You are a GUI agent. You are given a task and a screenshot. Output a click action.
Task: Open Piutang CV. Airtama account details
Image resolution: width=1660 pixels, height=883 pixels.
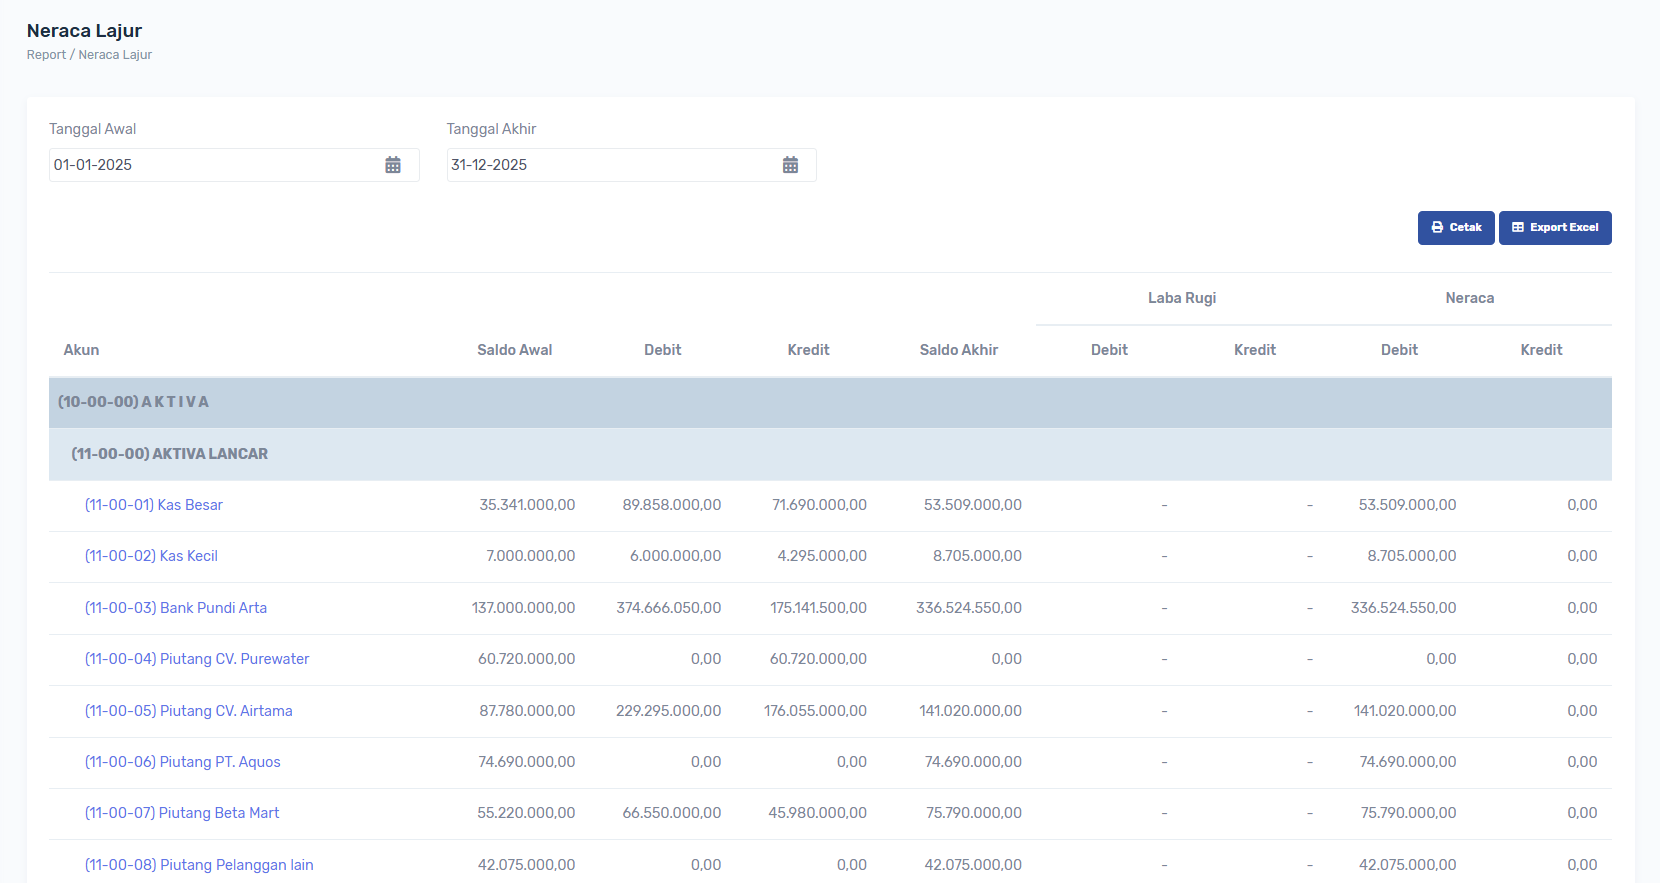point(189,711)
